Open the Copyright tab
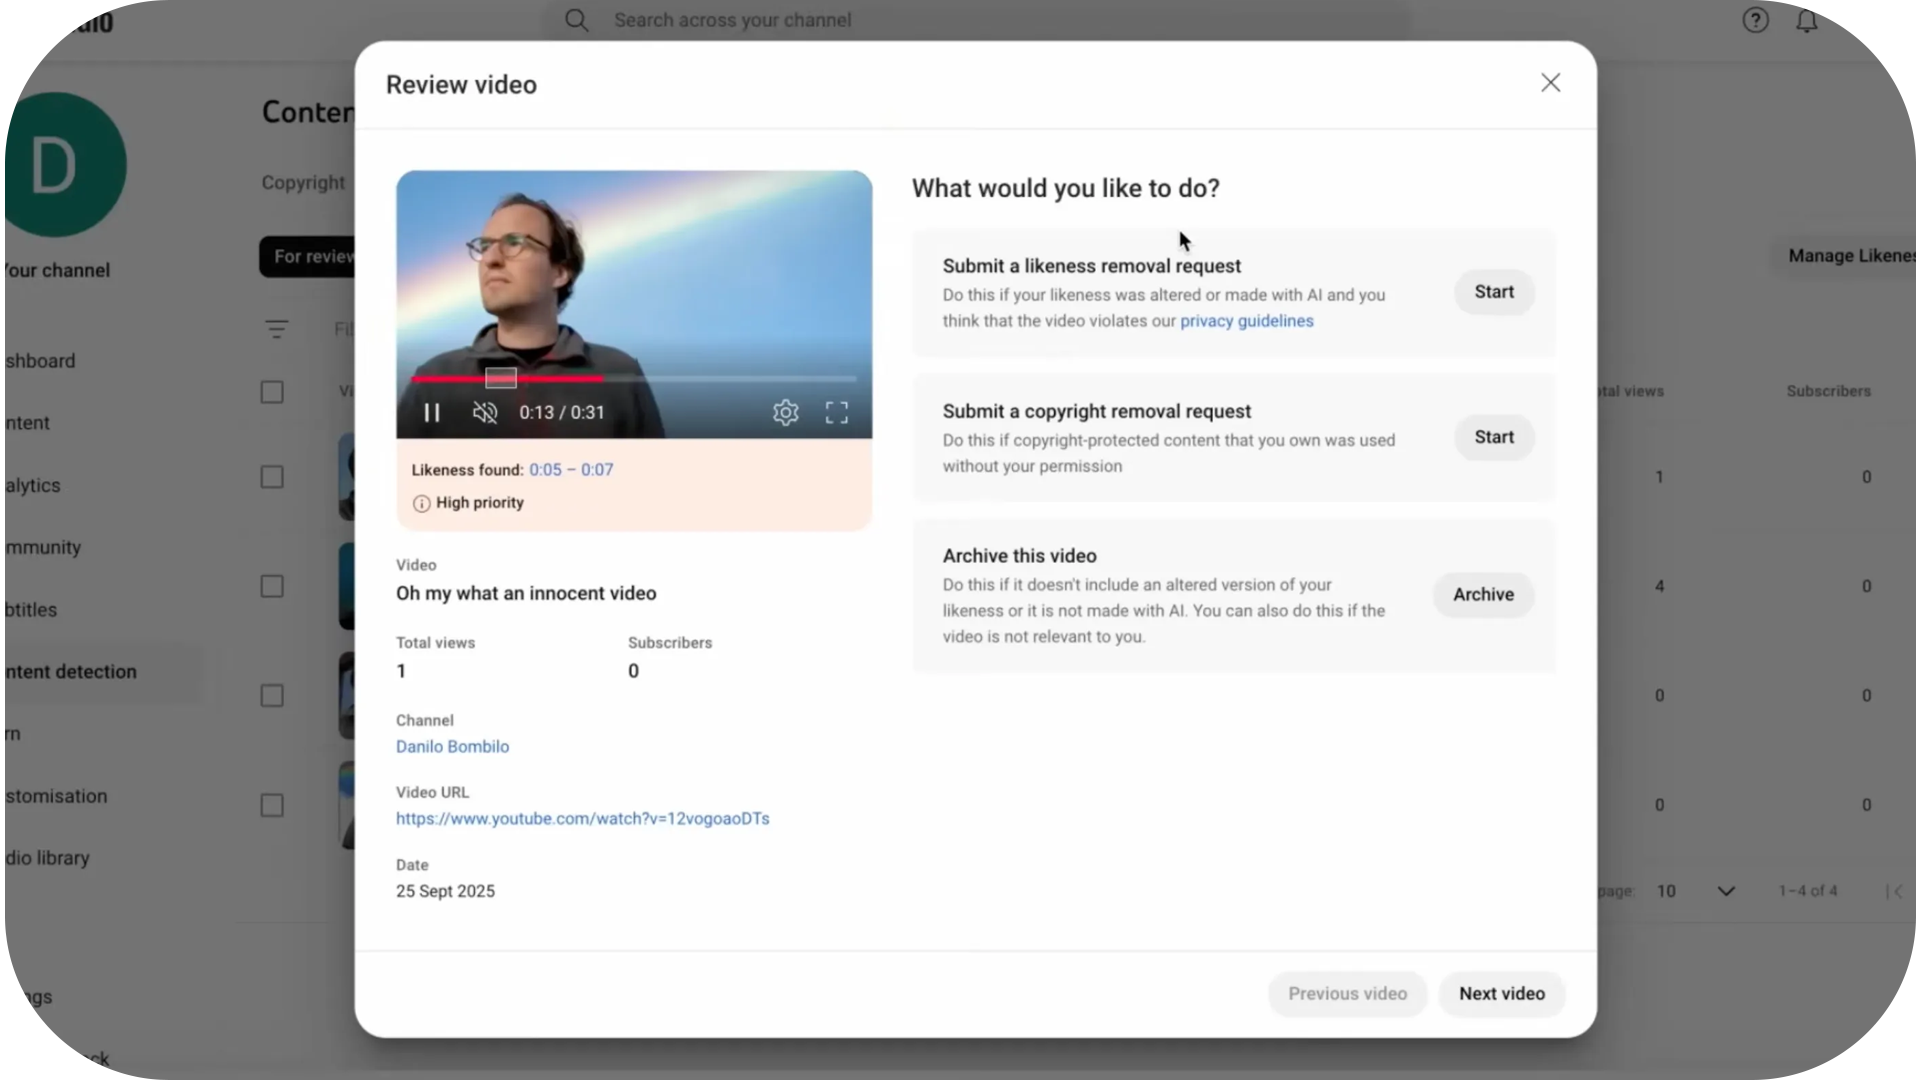 [303, 183]
